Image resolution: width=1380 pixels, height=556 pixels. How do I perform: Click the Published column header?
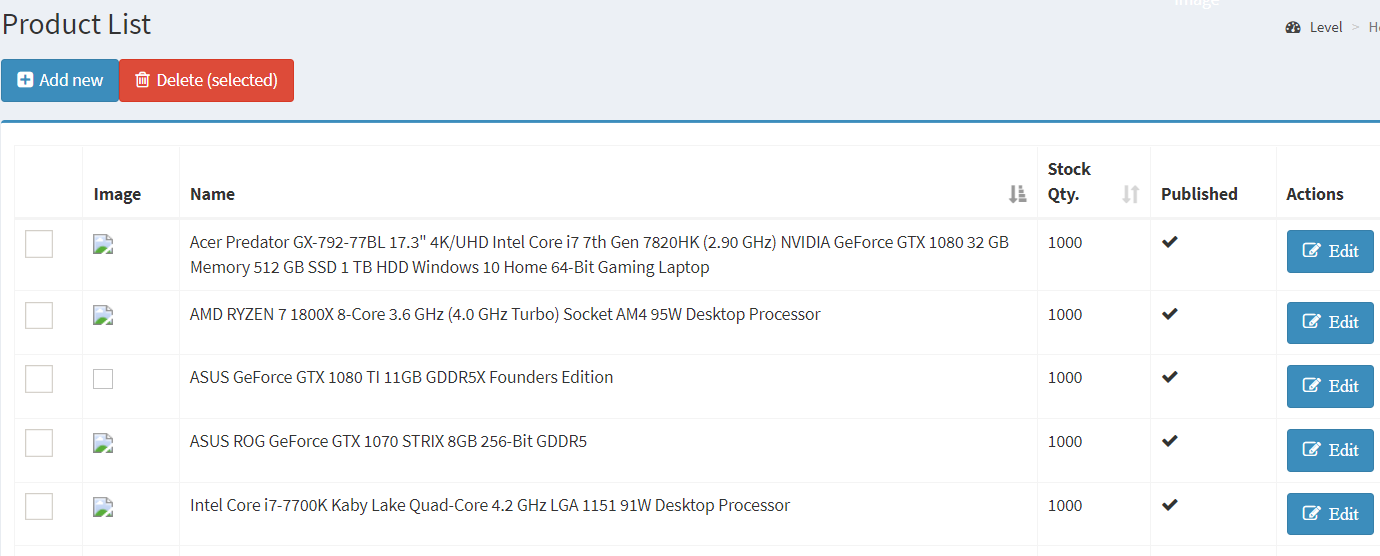1213,182
